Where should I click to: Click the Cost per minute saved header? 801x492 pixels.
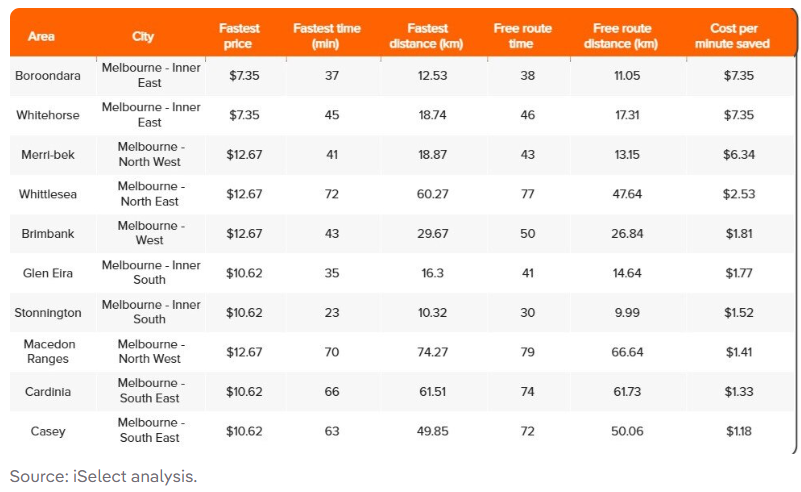click(739, 37)
